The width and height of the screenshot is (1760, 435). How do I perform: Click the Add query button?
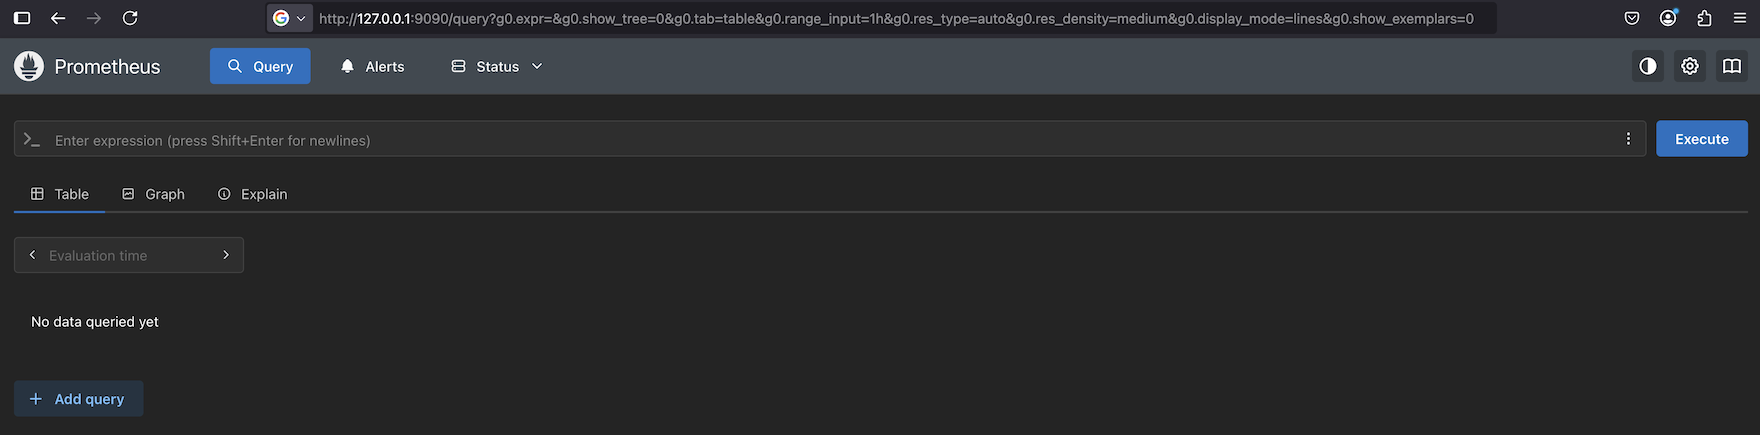click(78, 399)
